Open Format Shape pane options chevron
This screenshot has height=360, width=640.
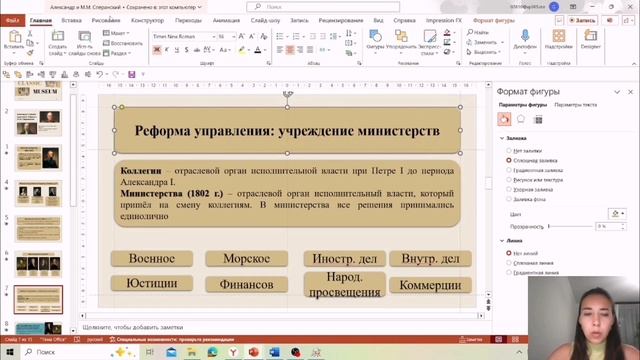pos(617,92)
